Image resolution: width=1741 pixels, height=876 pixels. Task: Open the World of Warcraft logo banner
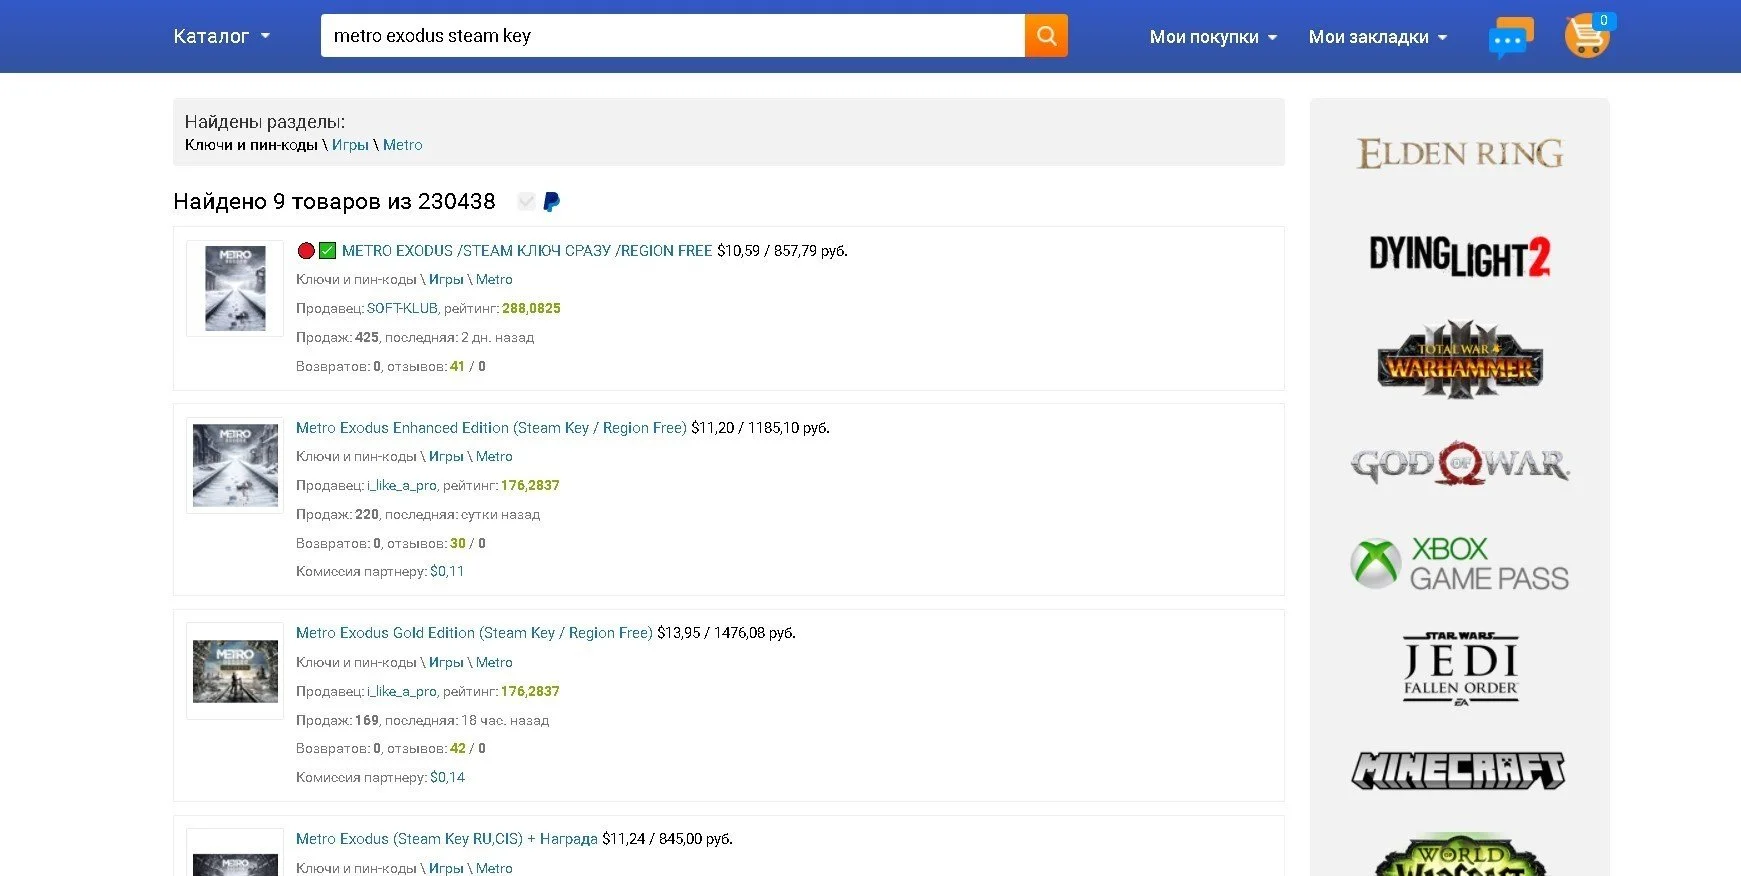click(x=1460, y=855)
